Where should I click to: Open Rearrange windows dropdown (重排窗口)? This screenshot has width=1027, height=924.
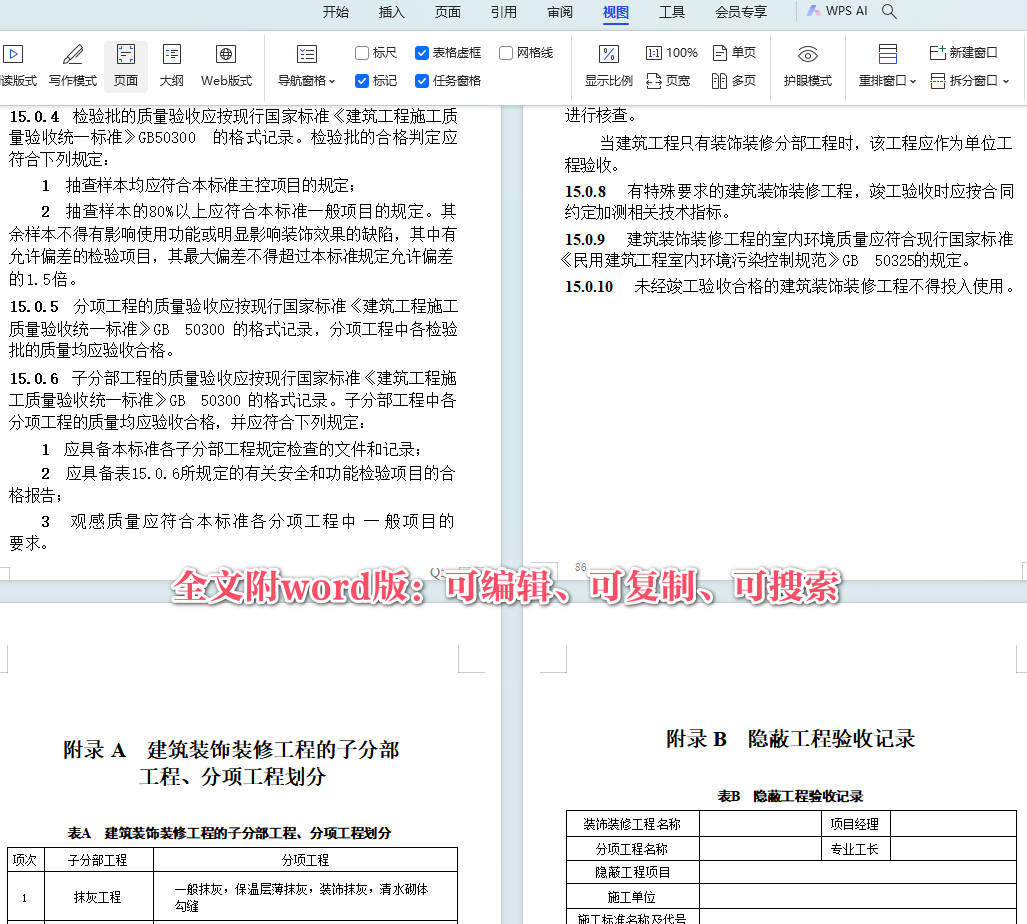click(887, 81)
